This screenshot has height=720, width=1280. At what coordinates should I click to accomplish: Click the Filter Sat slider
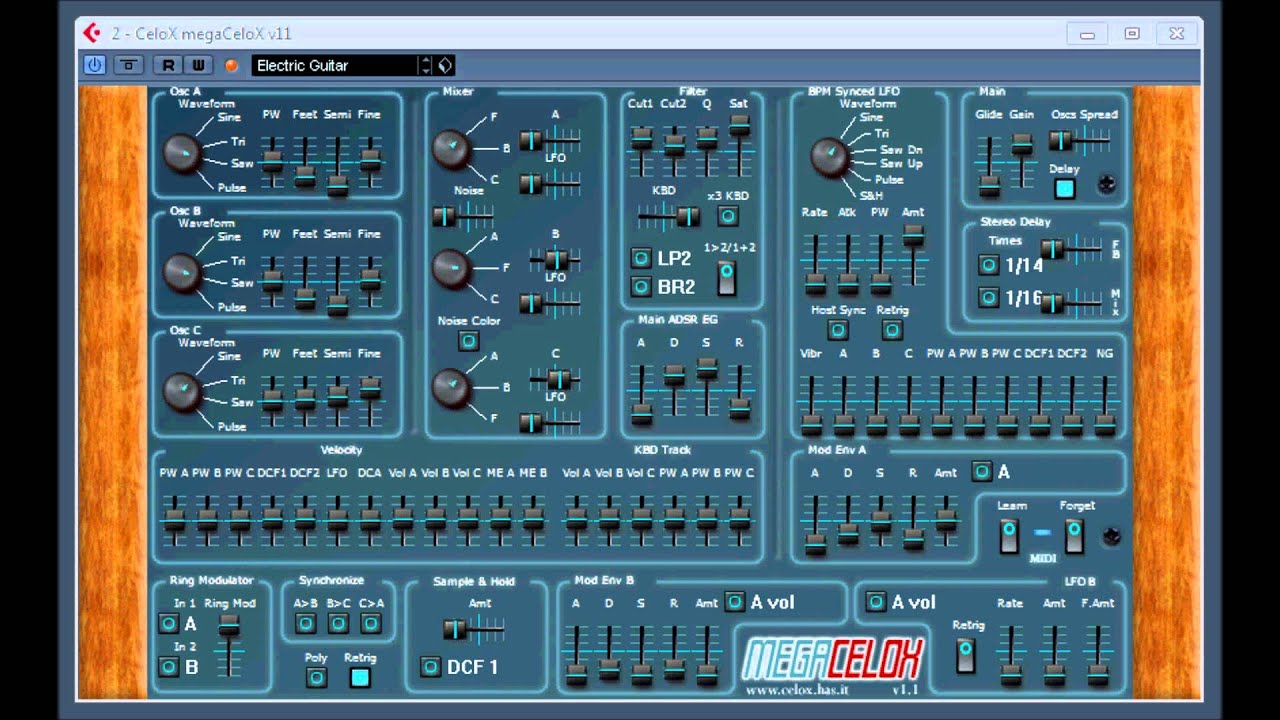tap(739, 146)
